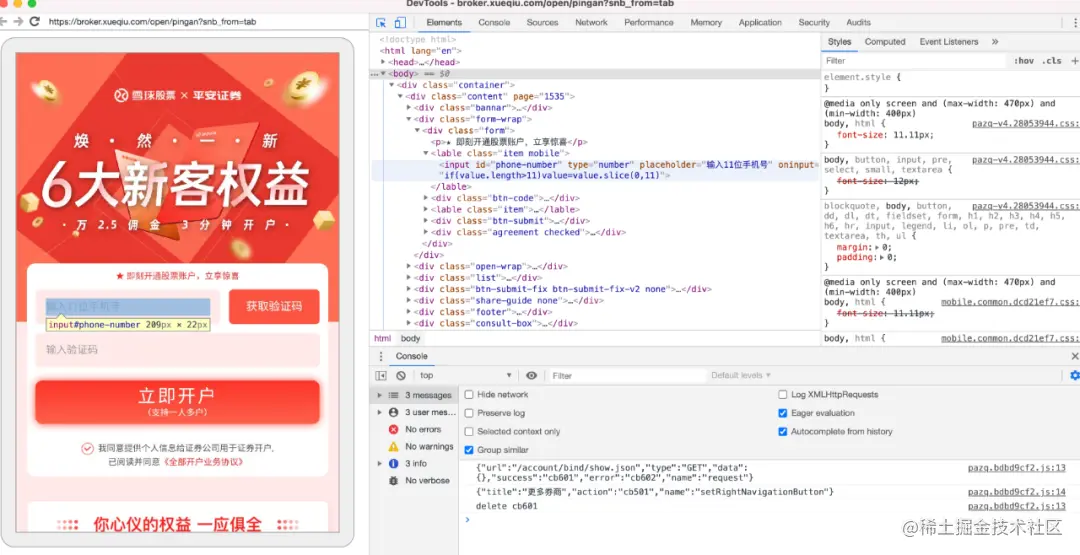Image resolution: width=1080 pixels, height=555 pixels.
Task: Open the Application panel tab
Action: click(760, 23)
